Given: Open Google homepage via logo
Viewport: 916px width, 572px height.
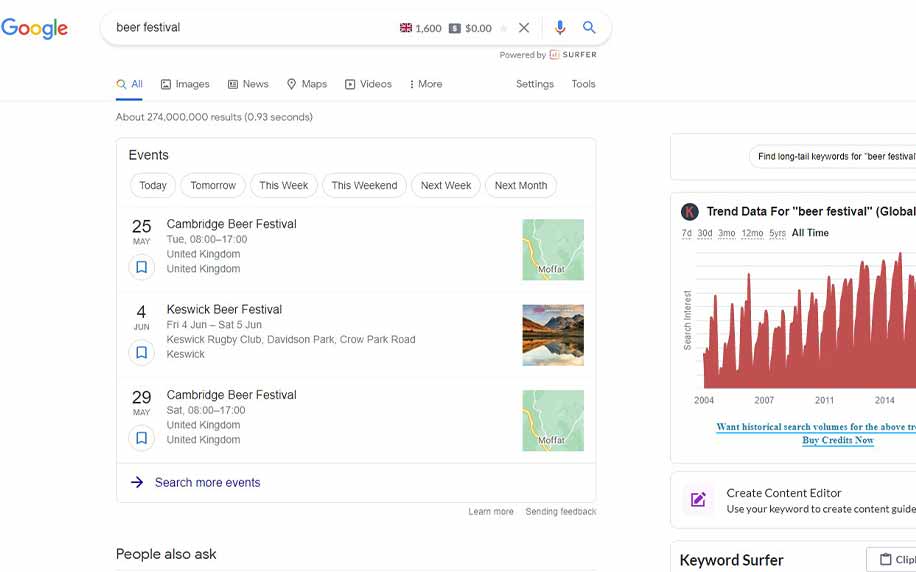Looking at the screenshot, I should click(x=35, y=28).
